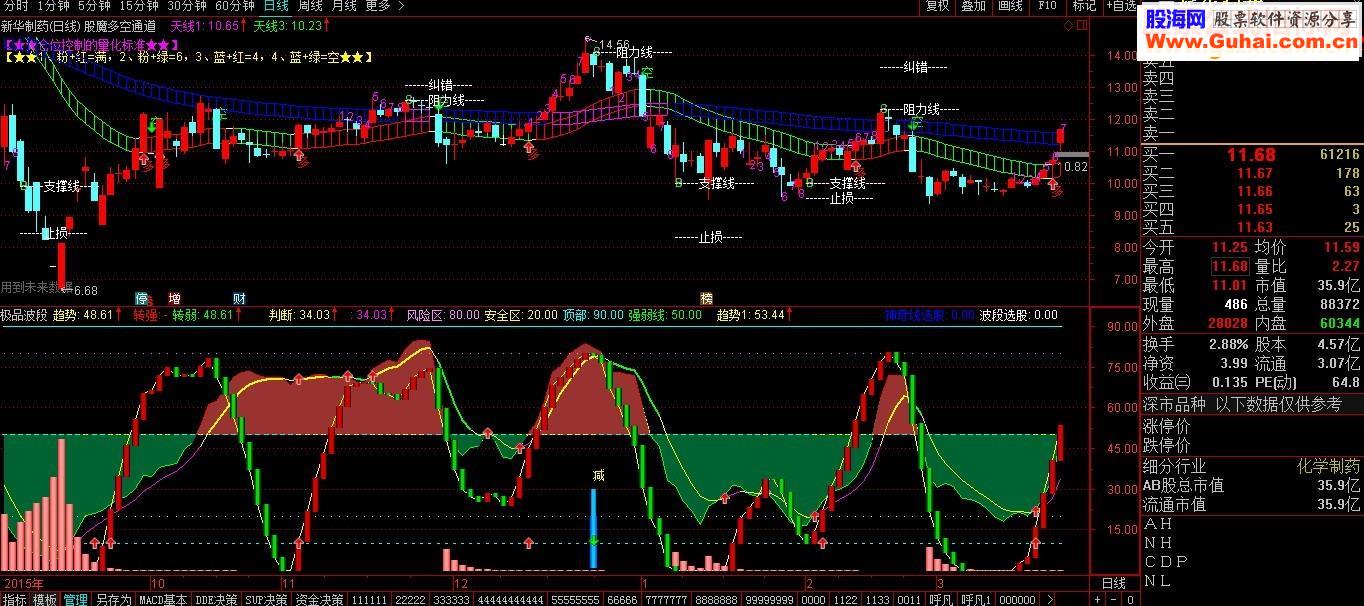Select the 8888888 template tab
This screenshot has width=1364, height=606.
[x=718, y=599]
